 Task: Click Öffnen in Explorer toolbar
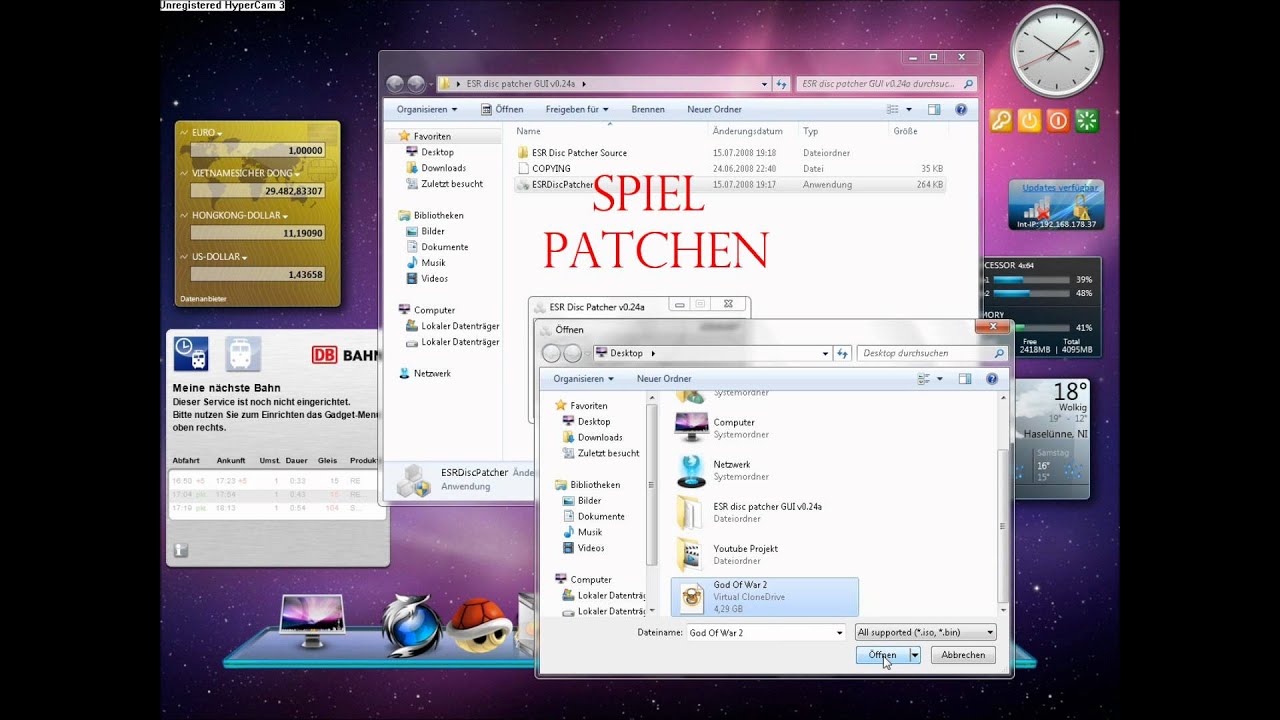(x=500, y=109)
